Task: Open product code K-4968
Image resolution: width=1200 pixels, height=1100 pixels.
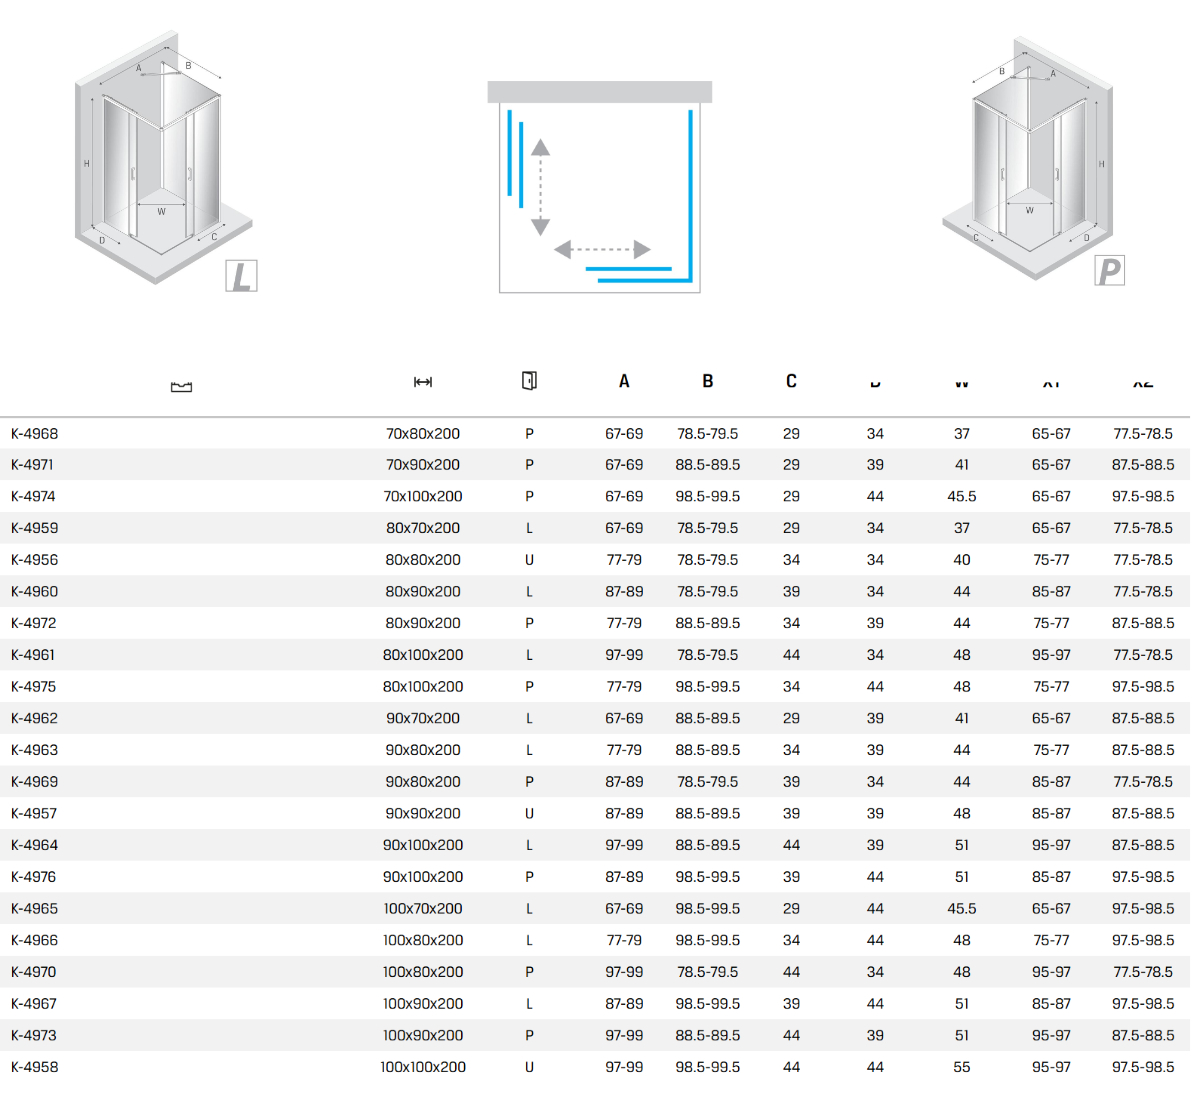Action: (x=35, y=434)
